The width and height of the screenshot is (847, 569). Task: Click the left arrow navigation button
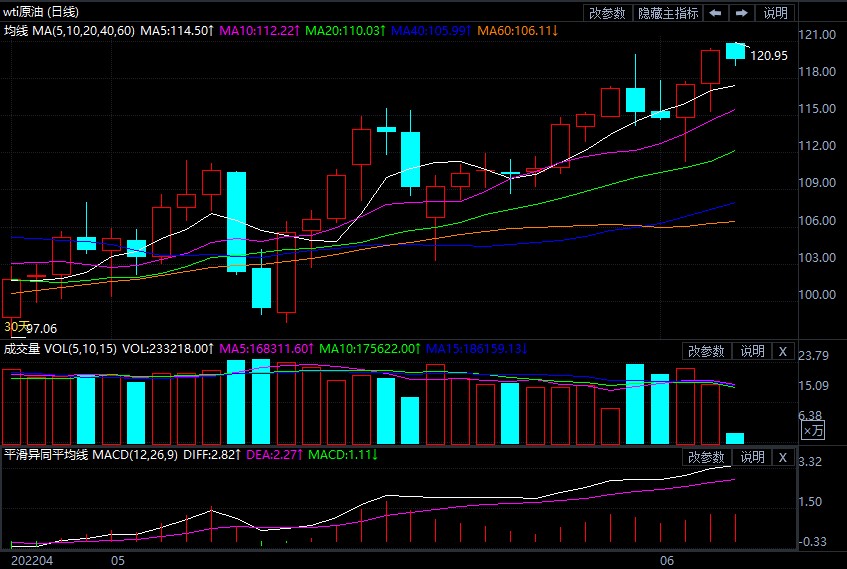click(x=716, y=13)
